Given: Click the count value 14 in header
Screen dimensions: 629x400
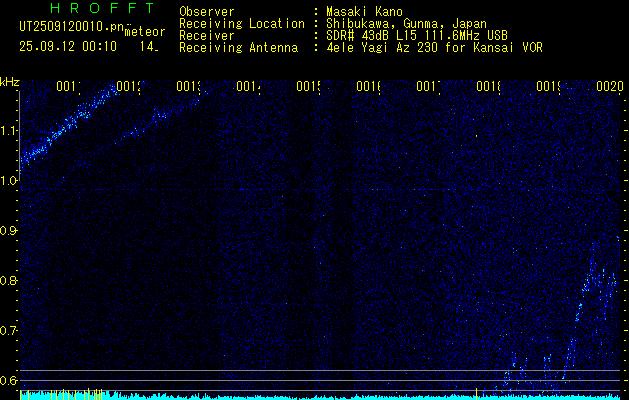Looking at the screenshot, I should [x=148, y=47].
